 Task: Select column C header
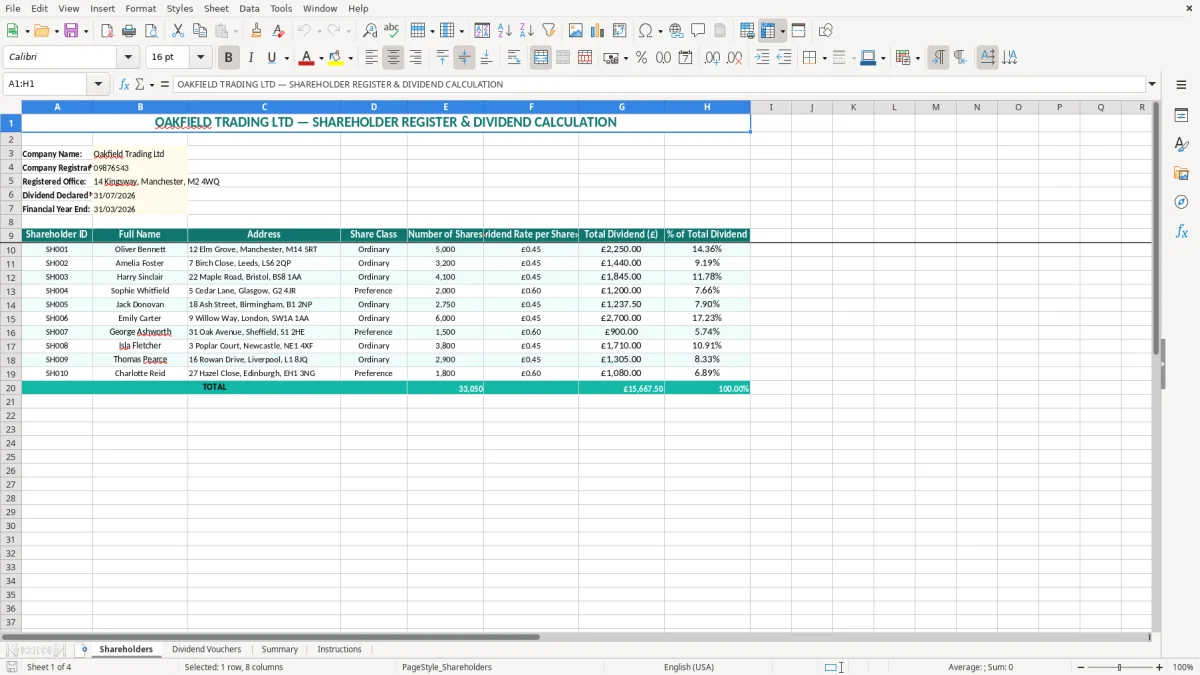click(264, 107)
